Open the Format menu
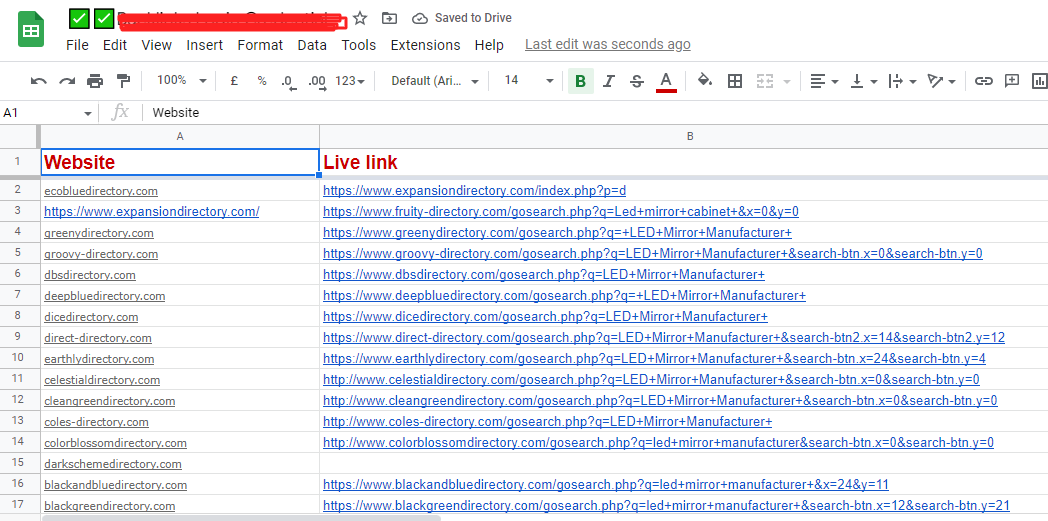This screenshot has width=1048, height=521. [x=261, y=45]
